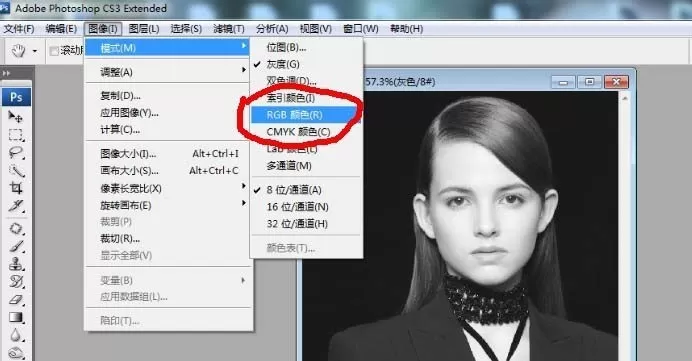Toggle the 滚动 all windows checkbox
Viewport: 692px width, 361px height.
pyautogui.click(x=54, y=51)
